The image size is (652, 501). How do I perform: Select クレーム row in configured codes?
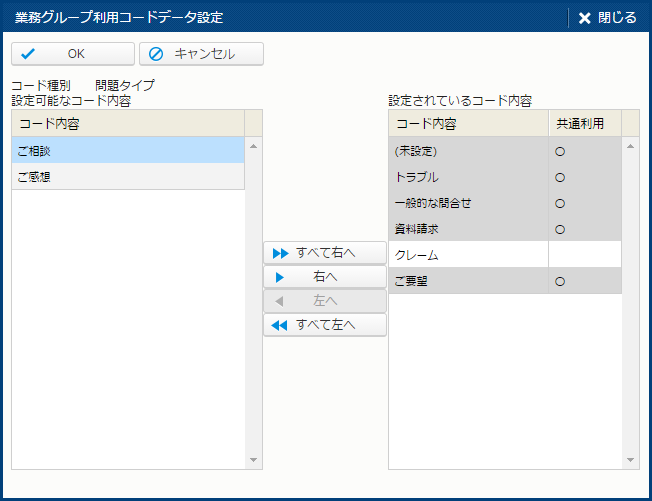[505, 254]
